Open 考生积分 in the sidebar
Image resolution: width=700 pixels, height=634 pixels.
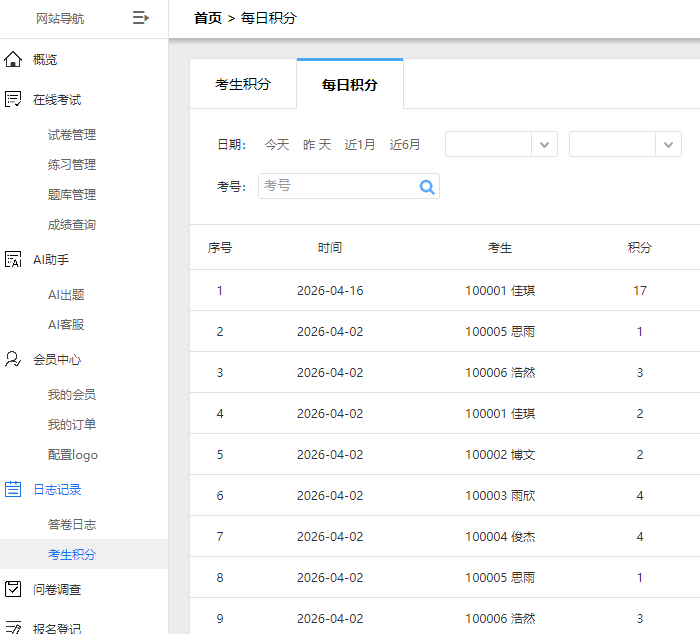coord(72,554)
